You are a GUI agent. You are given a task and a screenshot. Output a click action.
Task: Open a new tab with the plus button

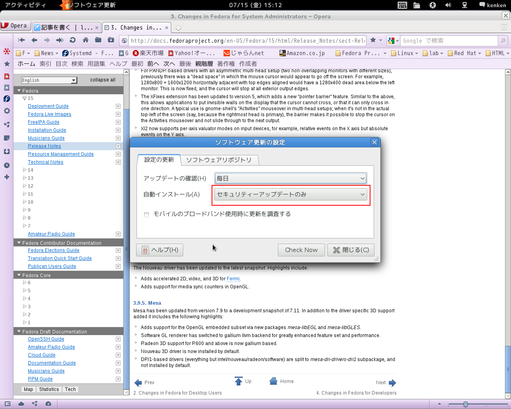[178, 28]
